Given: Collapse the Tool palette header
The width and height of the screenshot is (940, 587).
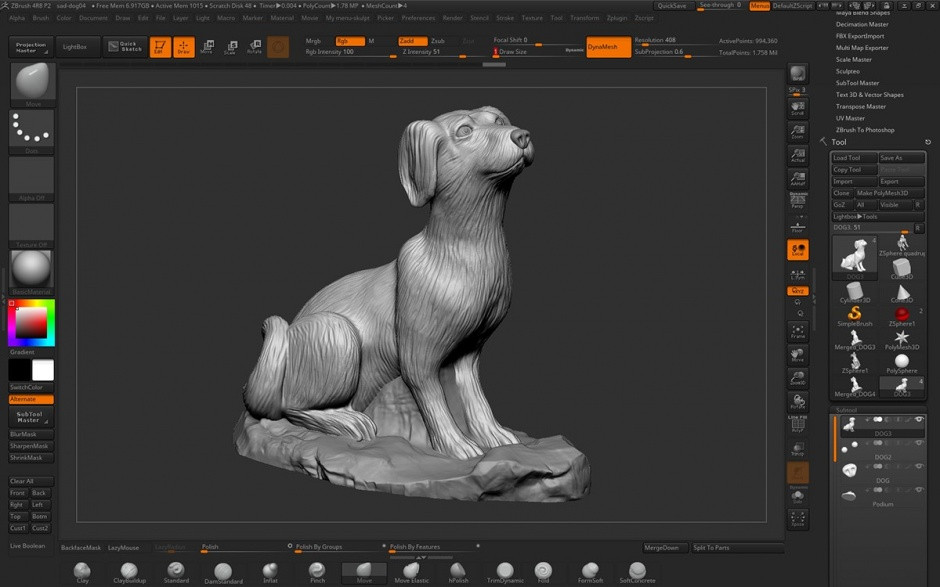Looking at the screenshot, I should coord(839,142).
